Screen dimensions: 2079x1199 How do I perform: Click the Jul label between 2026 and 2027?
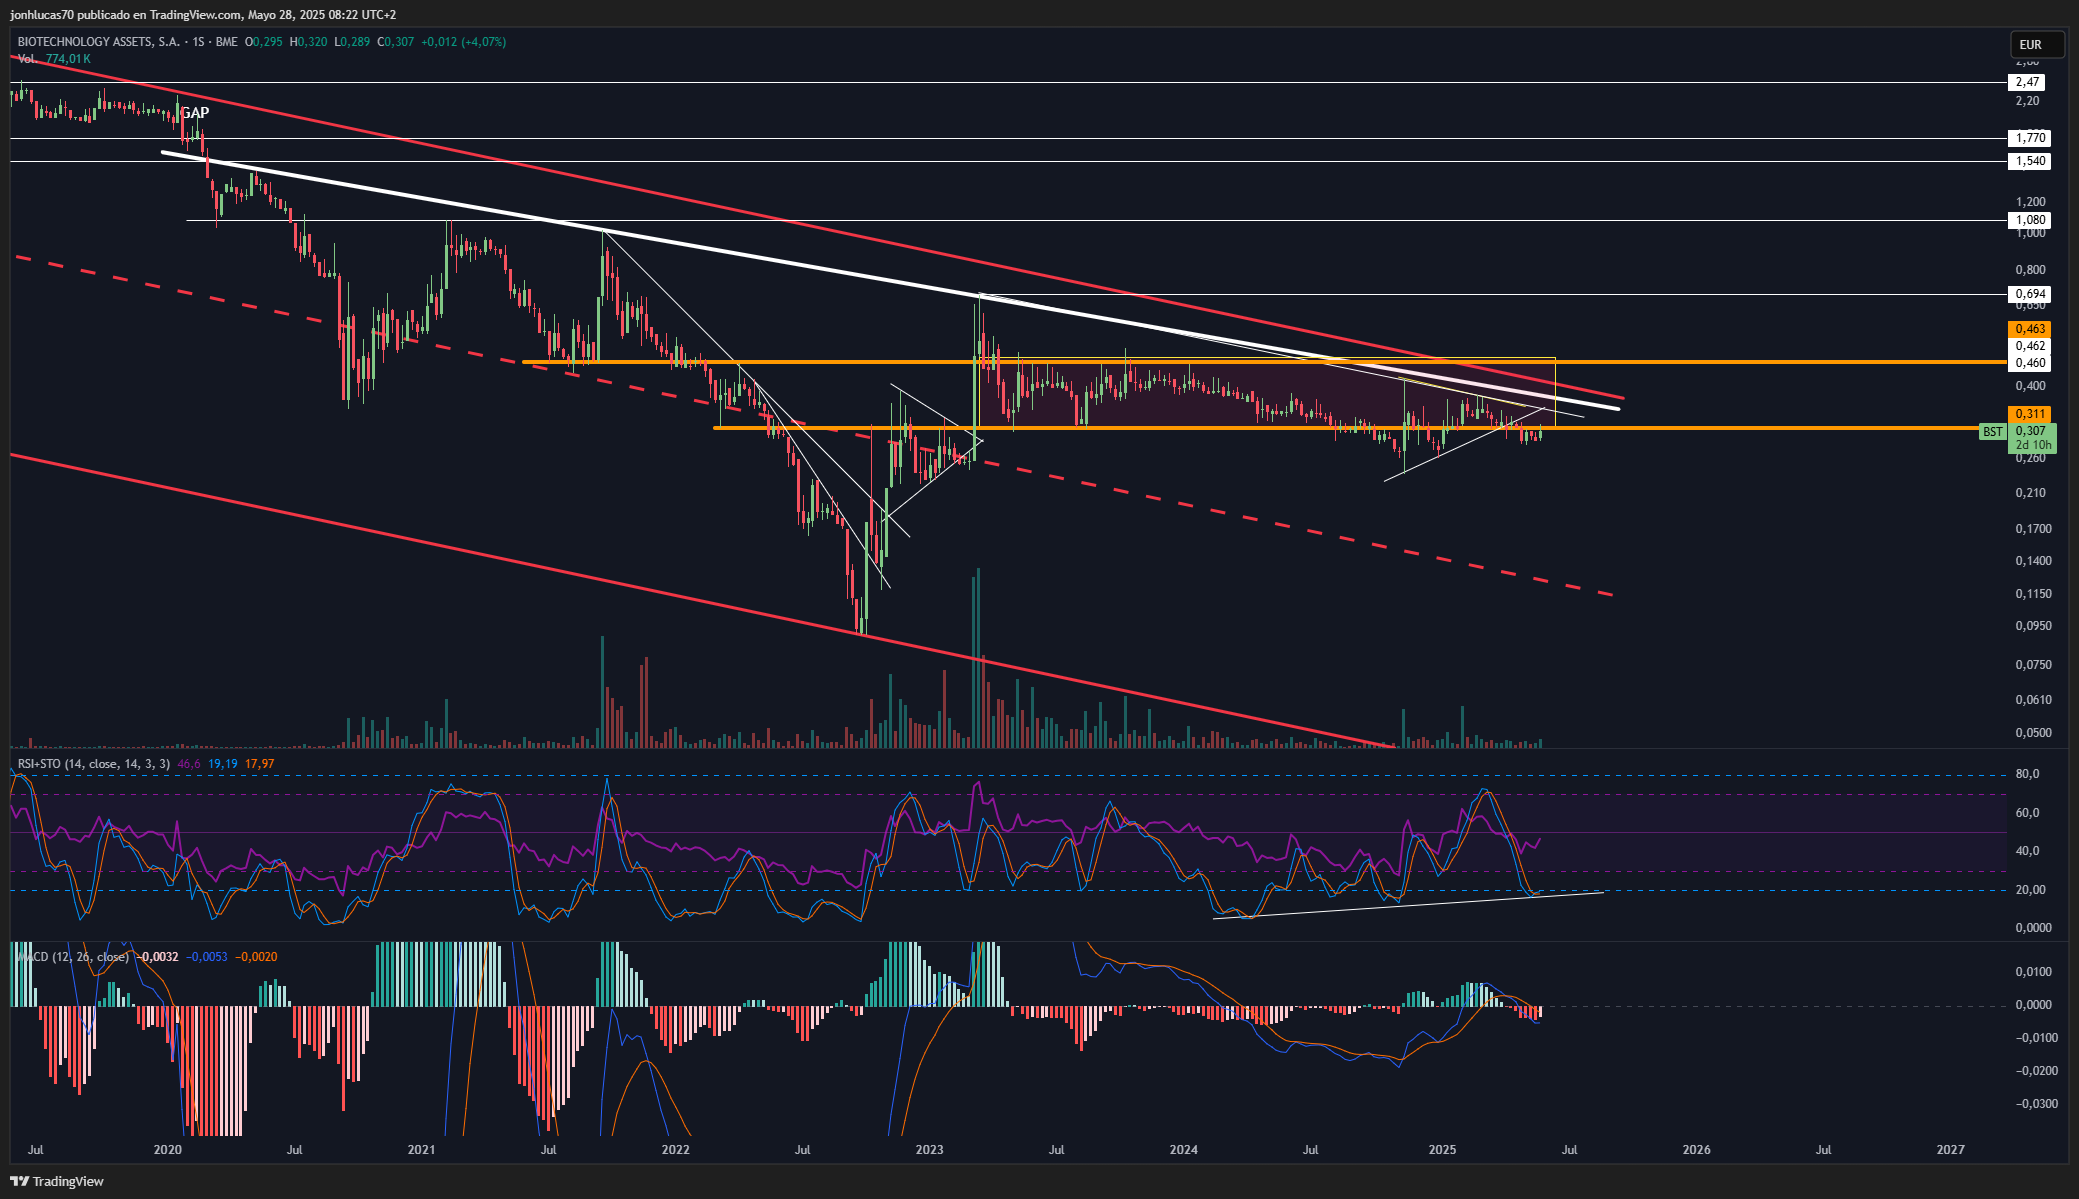(1824, 1150)
